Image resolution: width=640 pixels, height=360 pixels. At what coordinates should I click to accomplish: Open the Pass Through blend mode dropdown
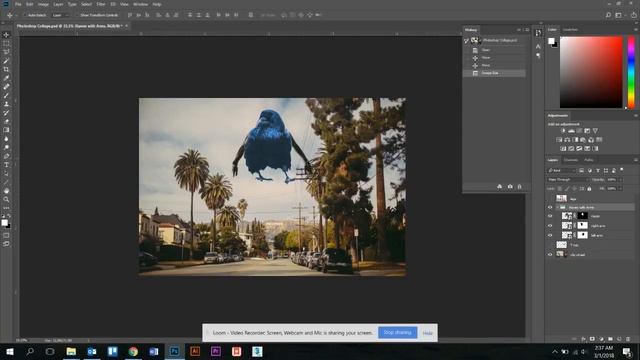[568, 180]
